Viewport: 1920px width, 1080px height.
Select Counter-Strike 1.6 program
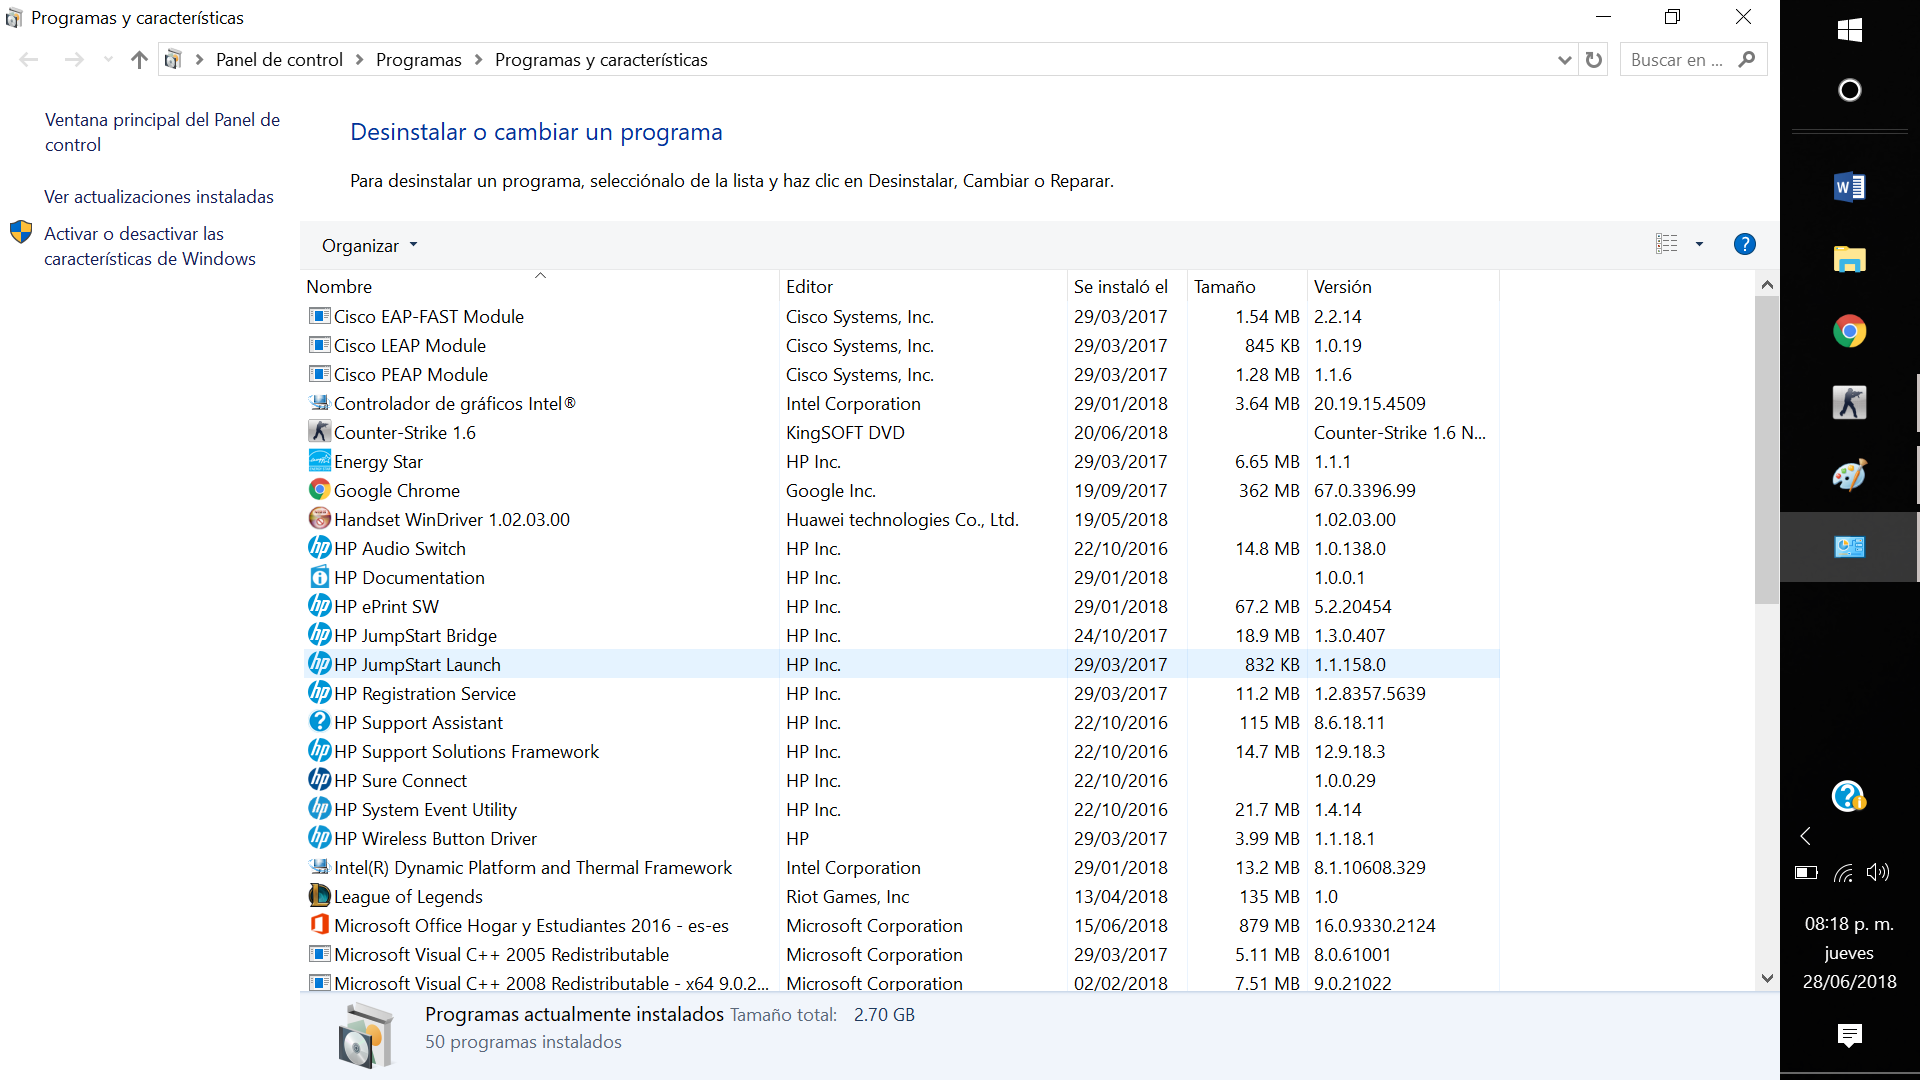(x=900, y=432)
